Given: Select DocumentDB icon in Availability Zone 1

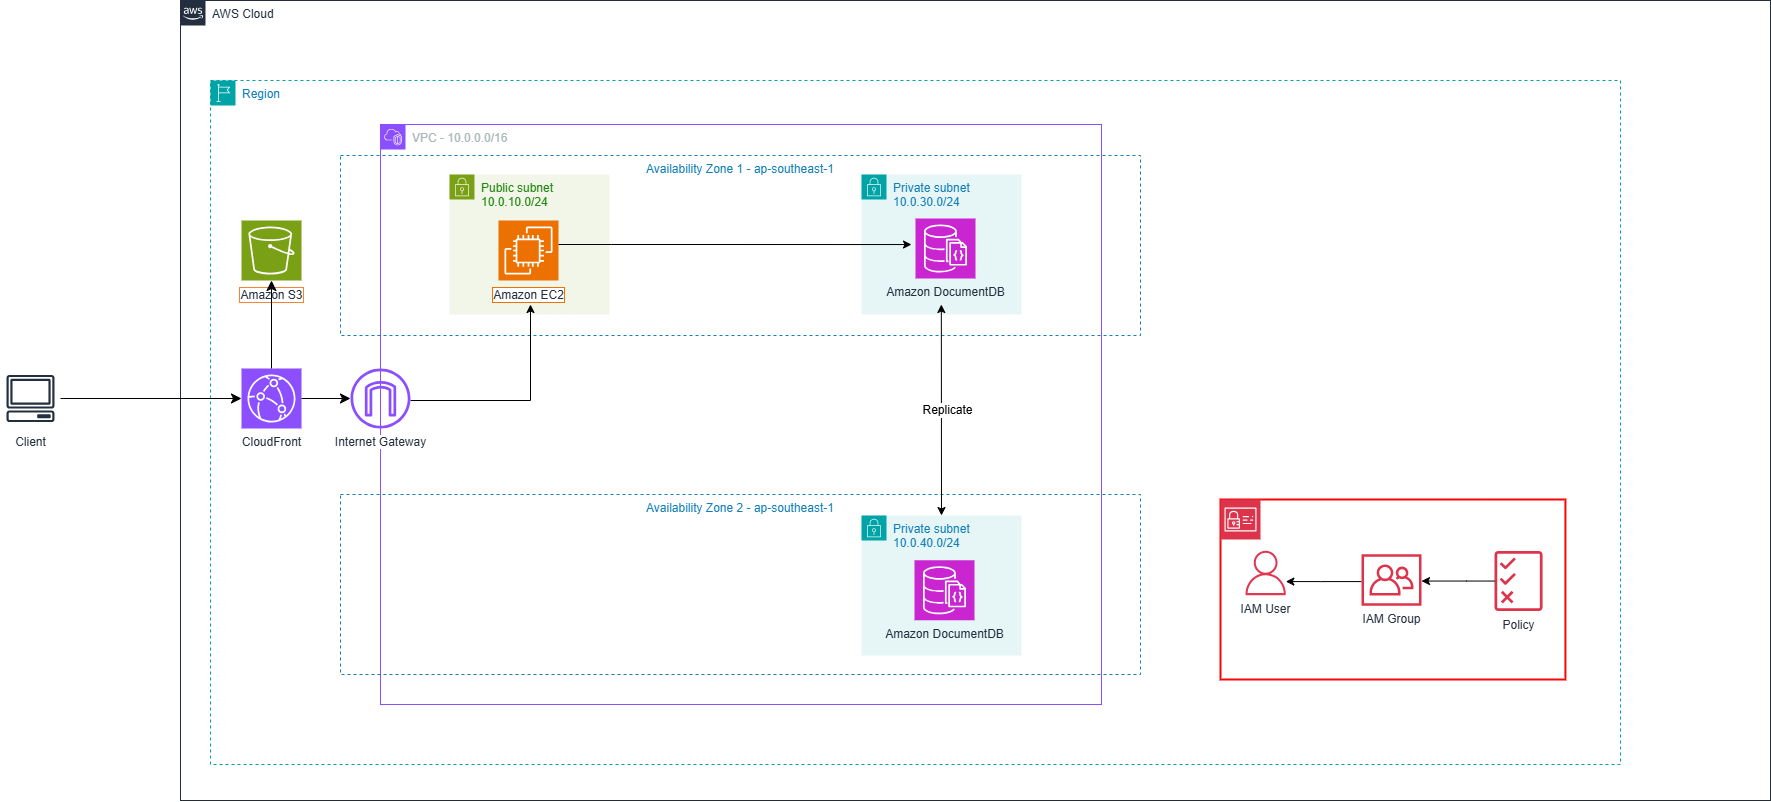Looking at the screenshot, I should pos(945,248).
